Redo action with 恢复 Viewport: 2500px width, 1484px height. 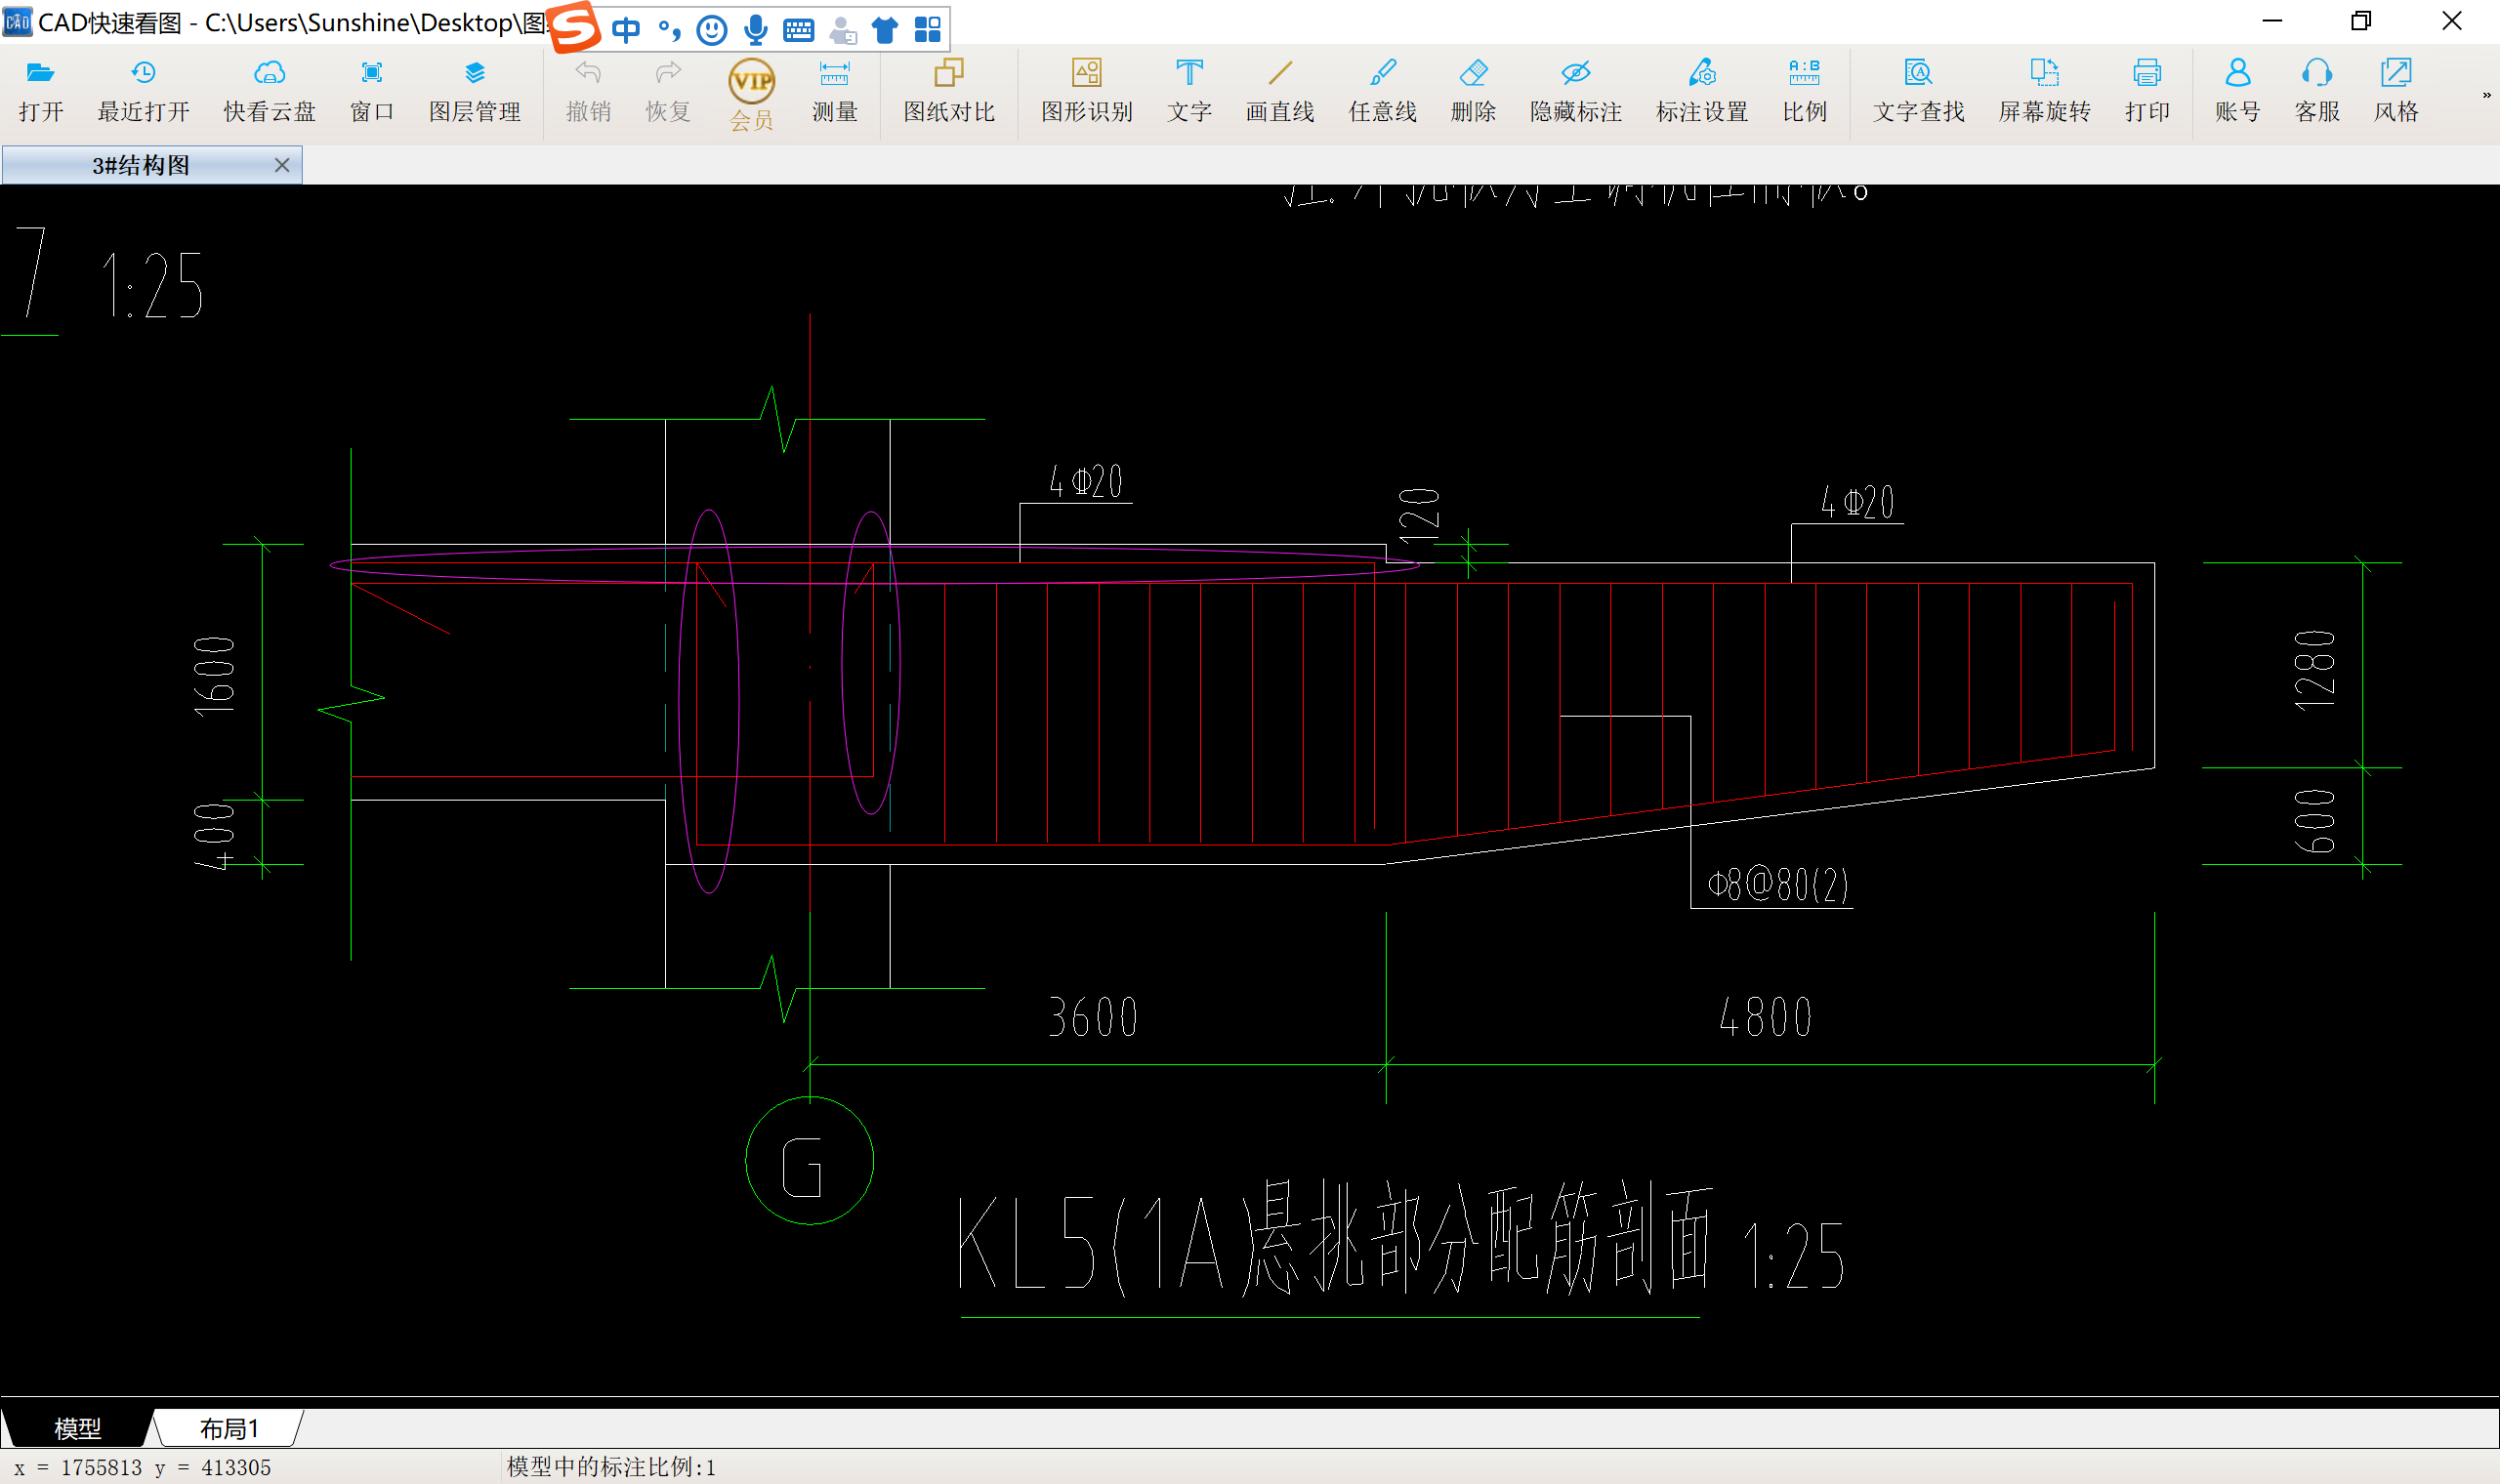pyautogui.click(x=668, y=92)
